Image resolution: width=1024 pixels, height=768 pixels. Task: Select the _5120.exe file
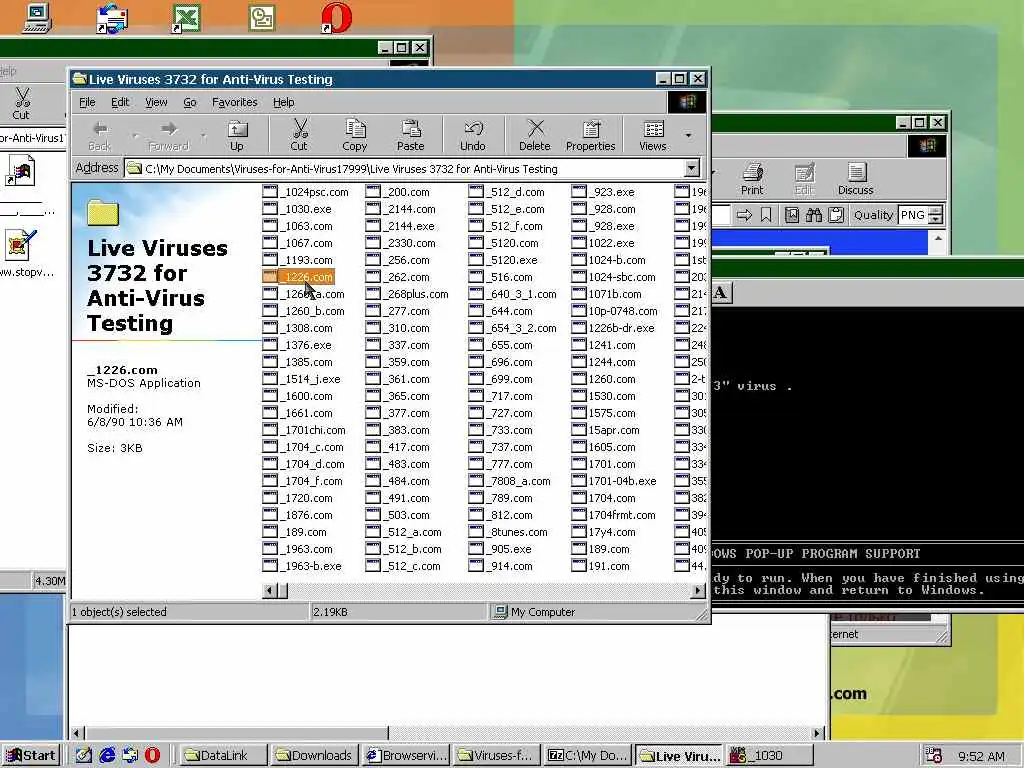click(x=504, y=260)
